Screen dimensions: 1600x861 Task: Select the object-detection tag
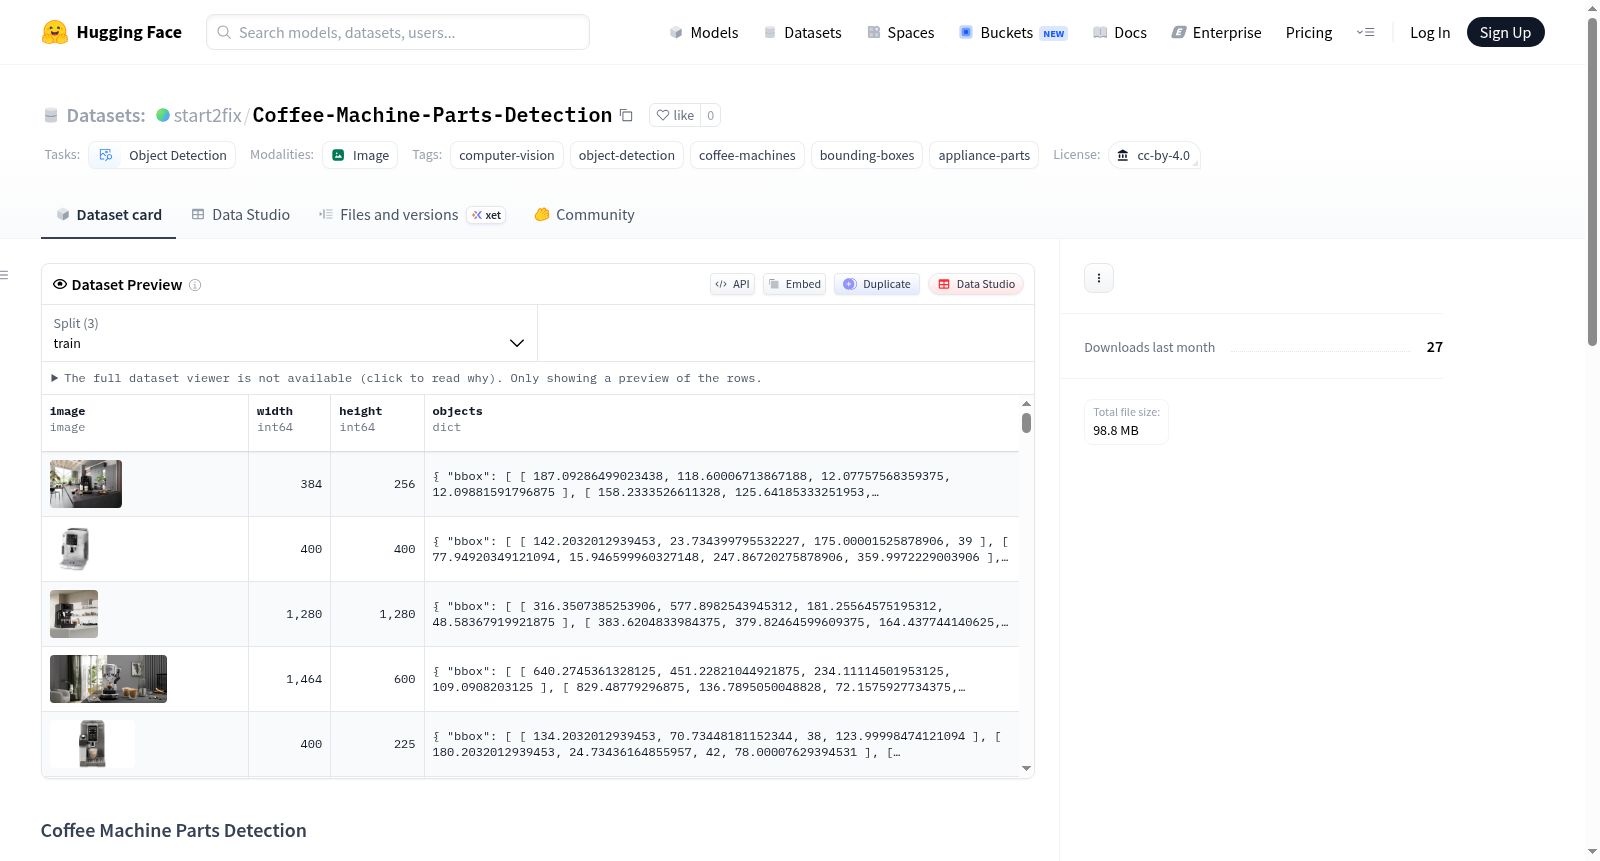click(x=627, y=155)
